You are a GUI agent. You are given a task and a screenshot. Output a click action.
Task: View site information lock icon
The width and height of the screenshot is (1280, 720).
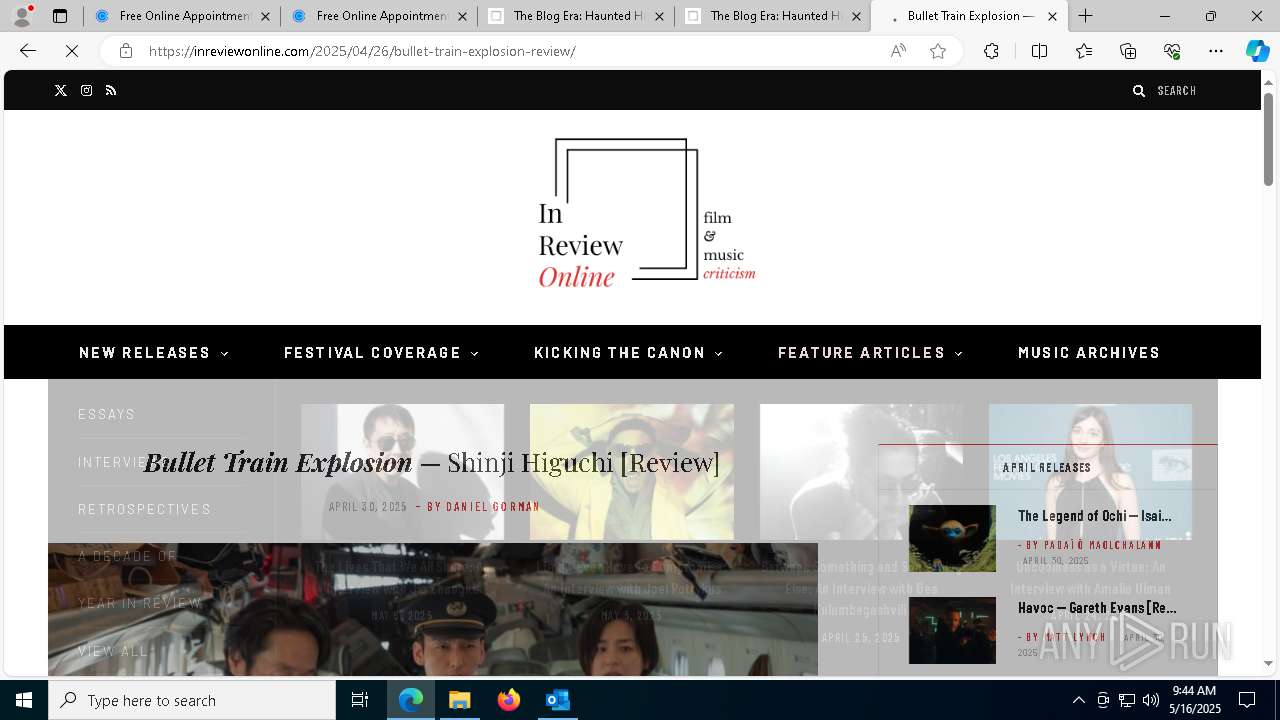point(125,51)
